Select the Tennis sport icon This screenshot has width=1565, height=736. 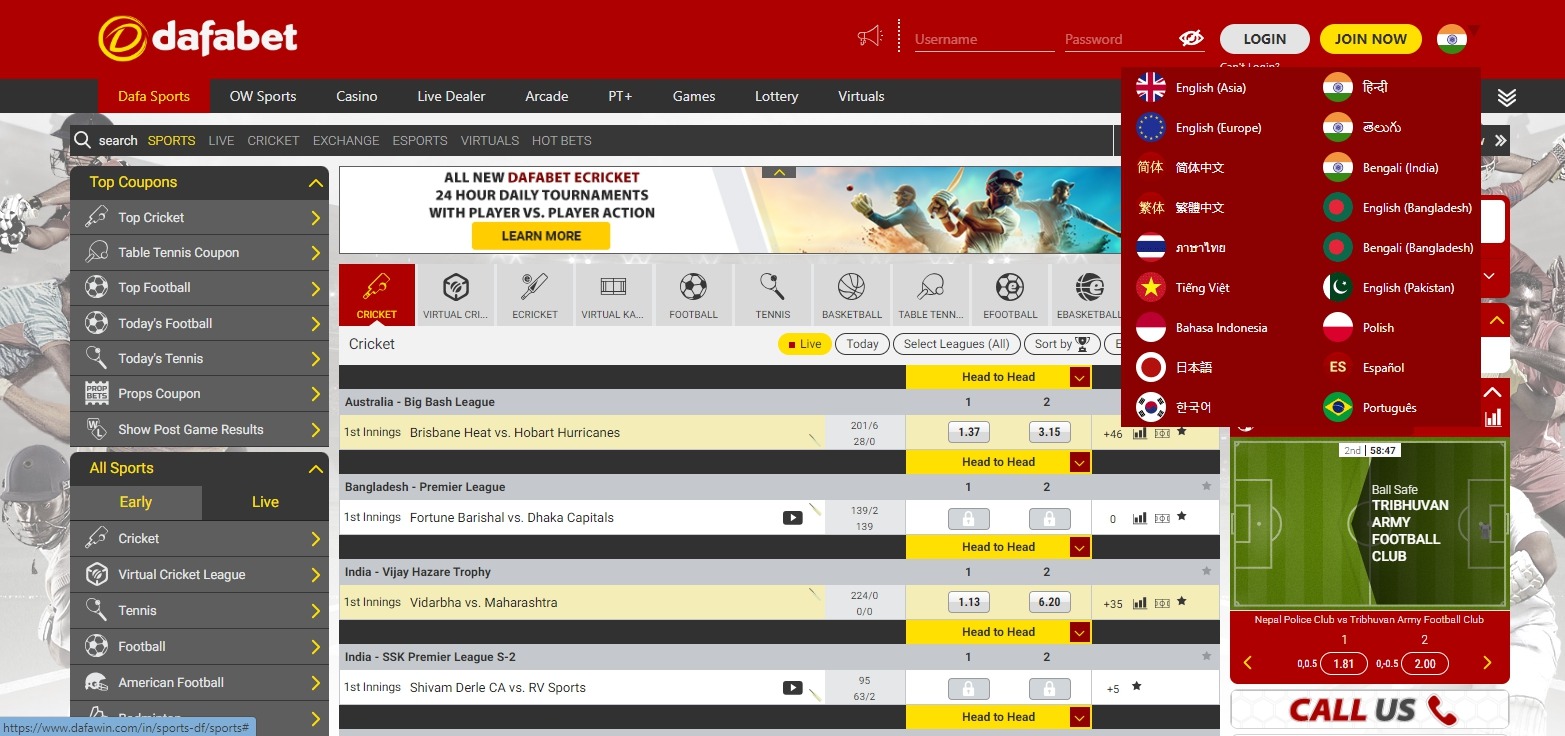tap(772, 294)
